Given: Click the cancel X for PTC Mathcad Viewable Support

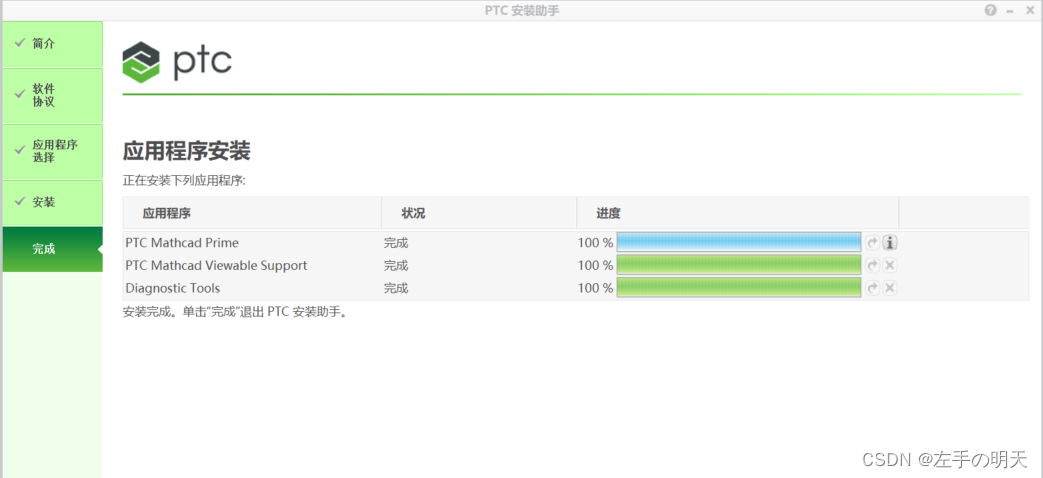Looking at the screenshot, I should point(890,265).
